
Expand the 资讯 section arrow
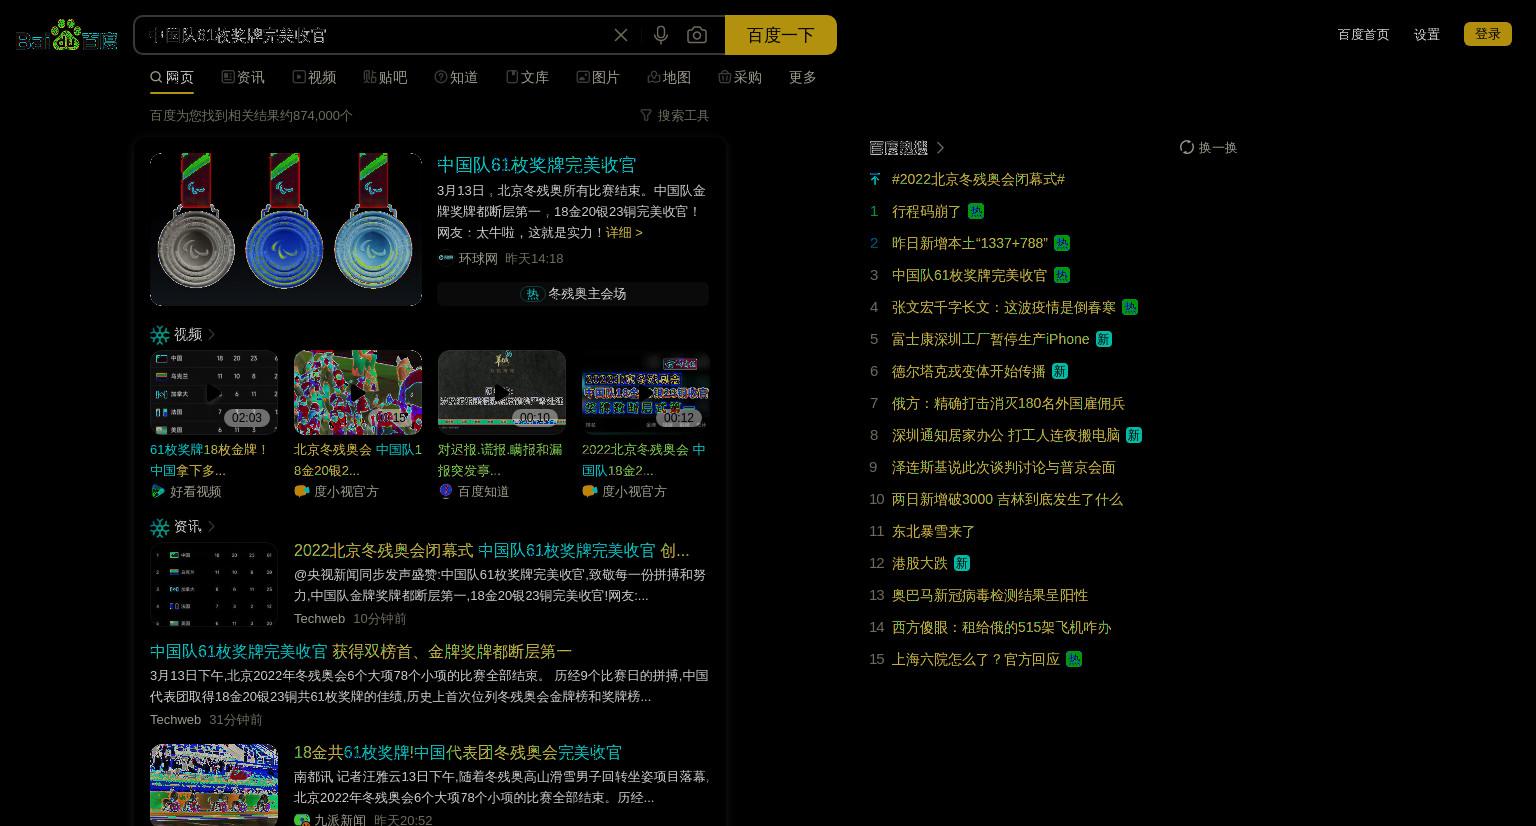click(212, 526)
